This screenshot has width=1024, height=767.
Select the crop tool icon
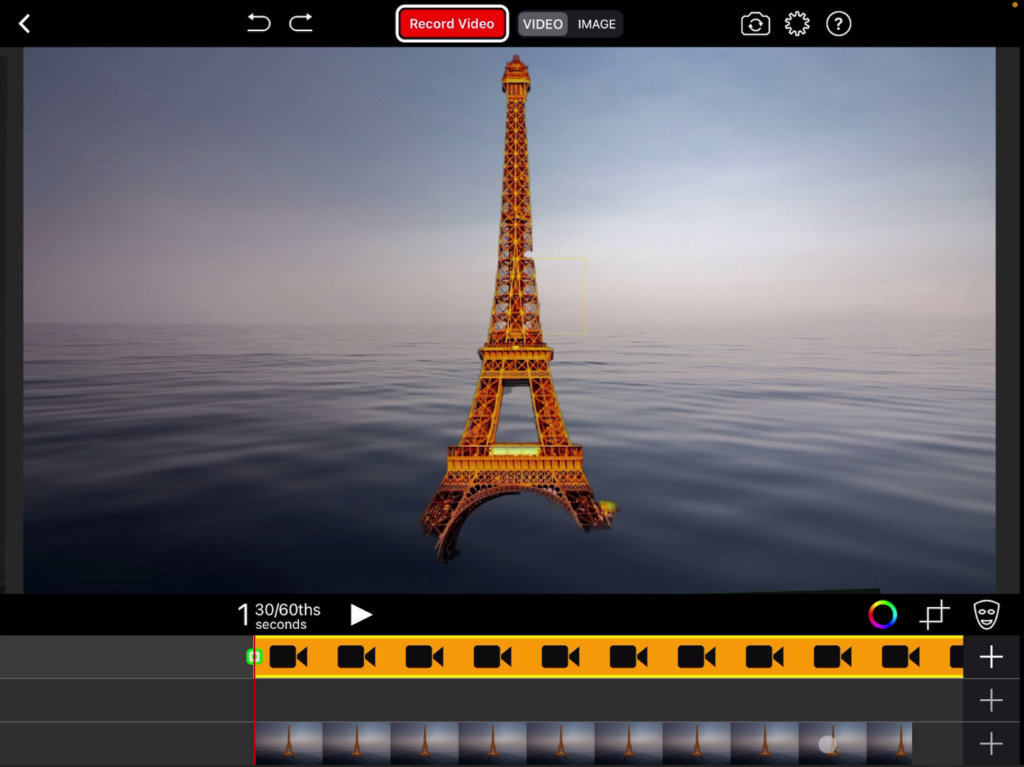tap(934, 615)
